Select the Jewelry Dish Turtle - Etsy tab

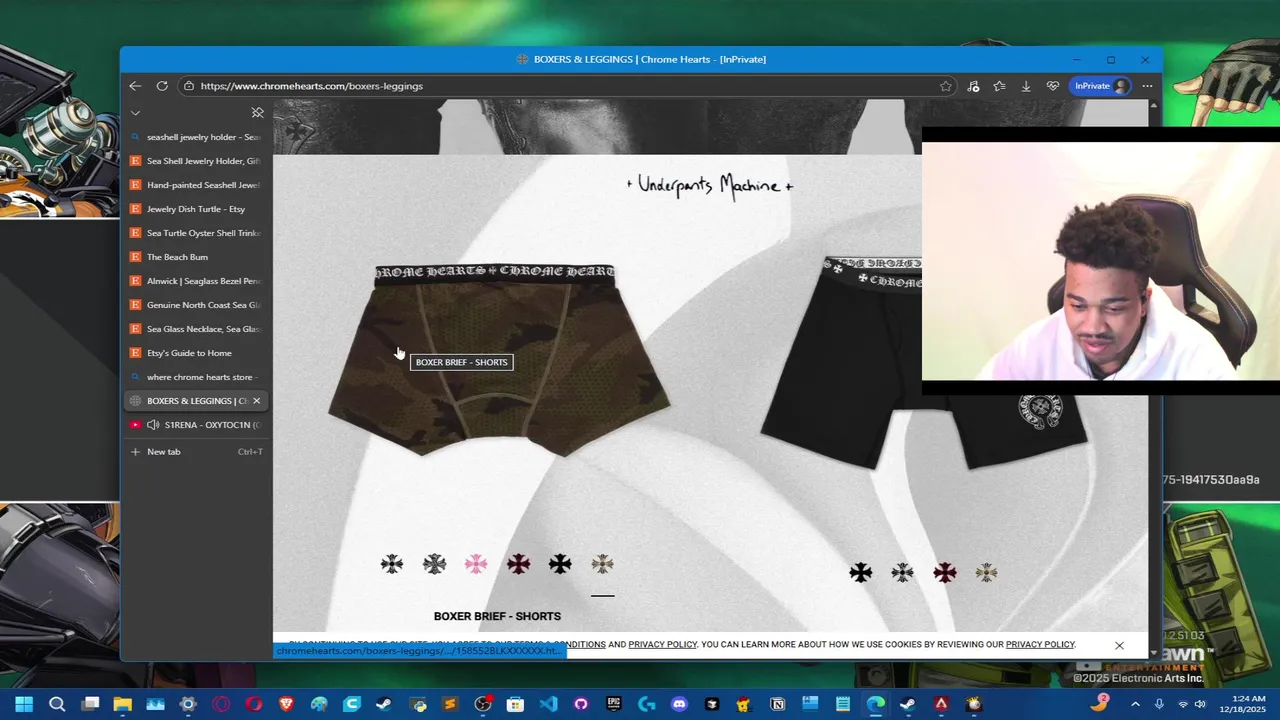196,209
